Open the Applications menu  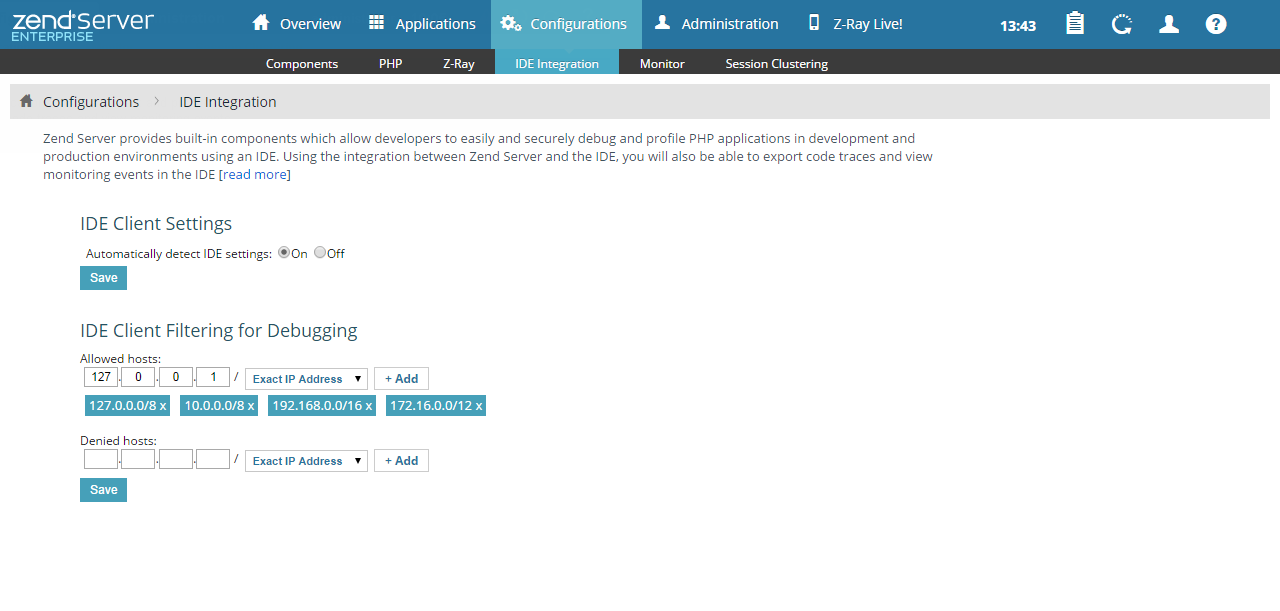(421, 24)
